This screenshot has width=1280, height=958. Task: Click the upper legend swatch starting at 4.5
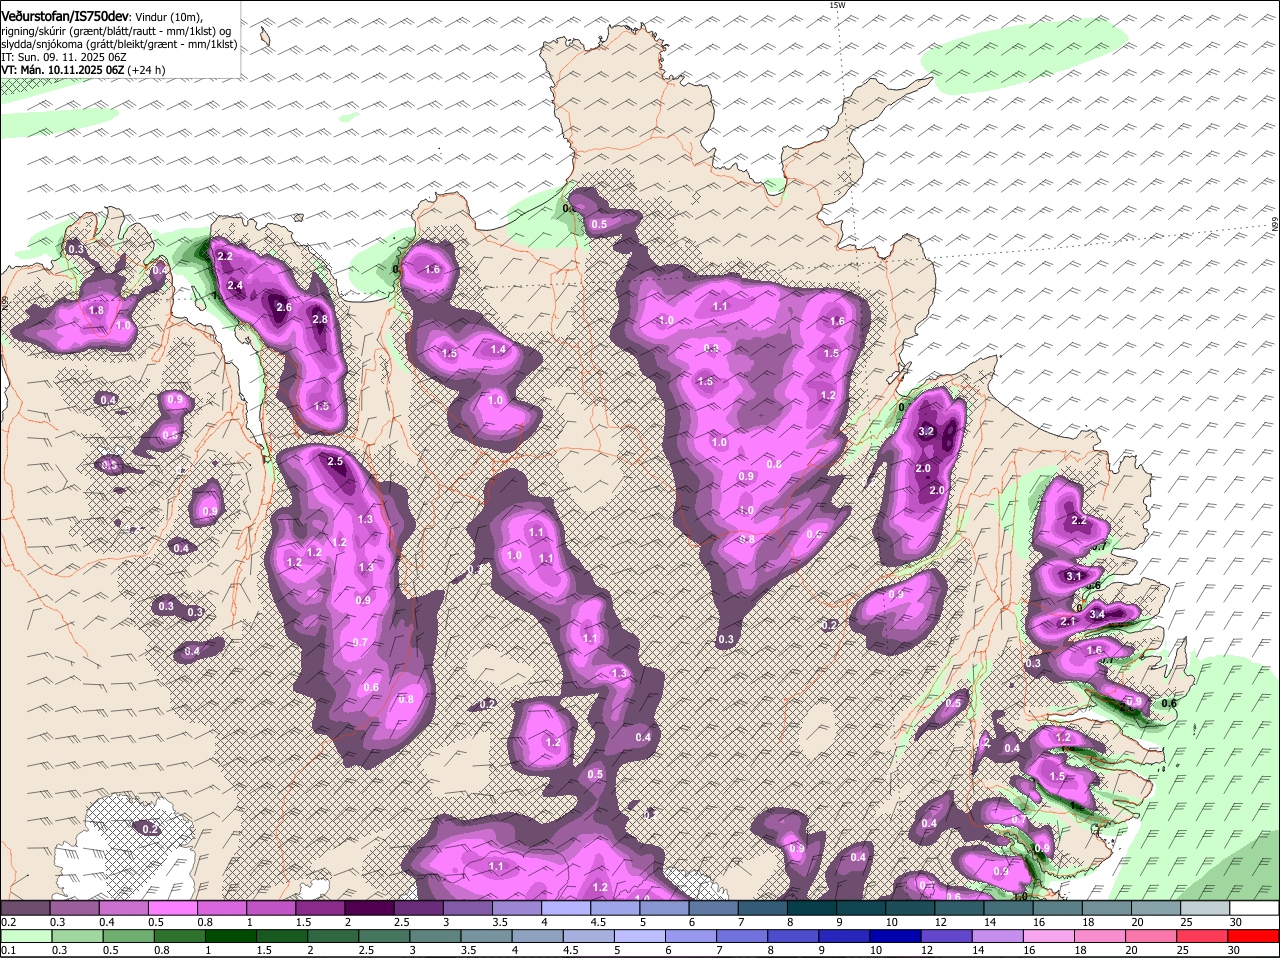[x=615, y=908]
